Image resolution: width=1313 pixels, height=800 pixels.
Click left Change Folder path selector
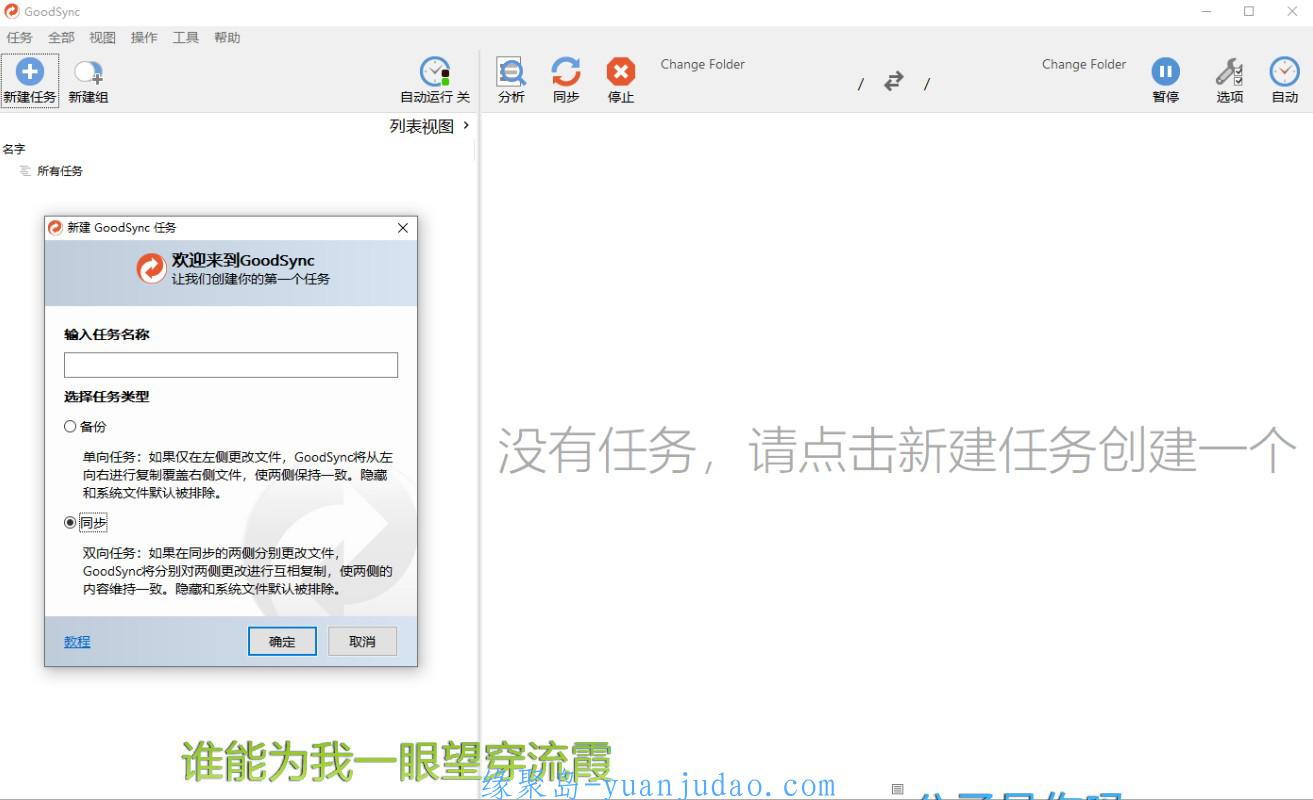click(x=702, y=64)
